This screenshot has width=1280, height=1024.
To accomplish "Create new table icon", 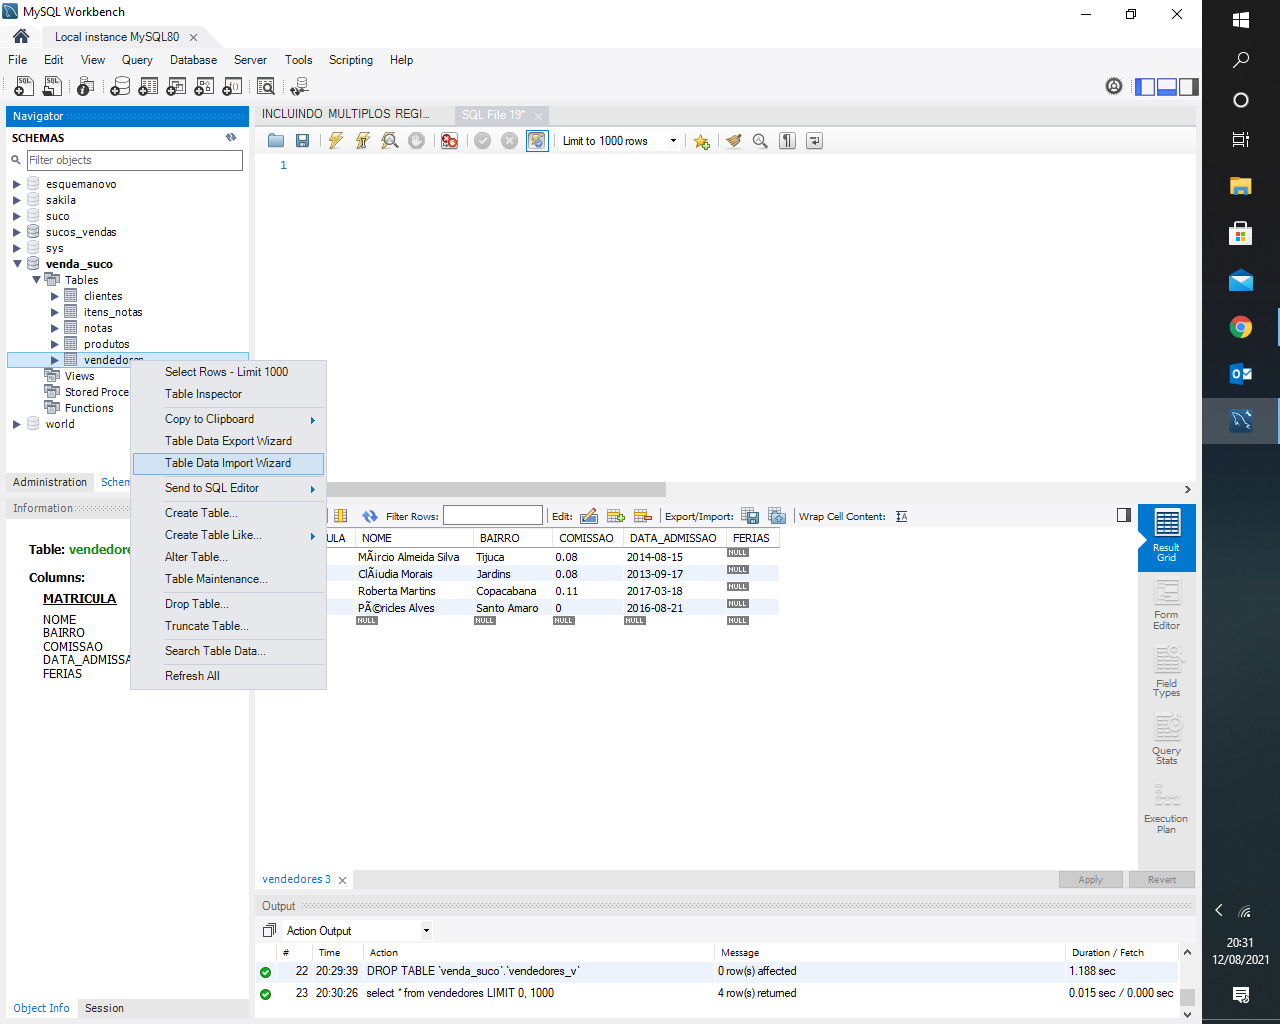I will [148, 87].
